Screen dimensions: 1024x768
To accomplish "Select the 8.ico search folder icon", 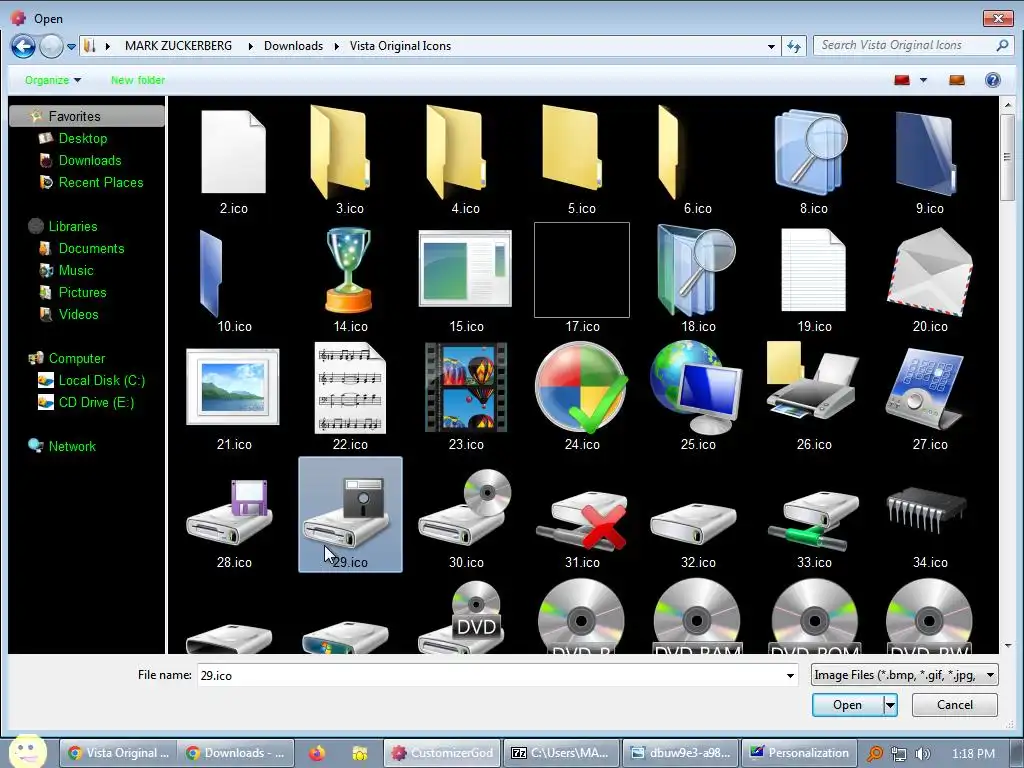I will (812, 152).
